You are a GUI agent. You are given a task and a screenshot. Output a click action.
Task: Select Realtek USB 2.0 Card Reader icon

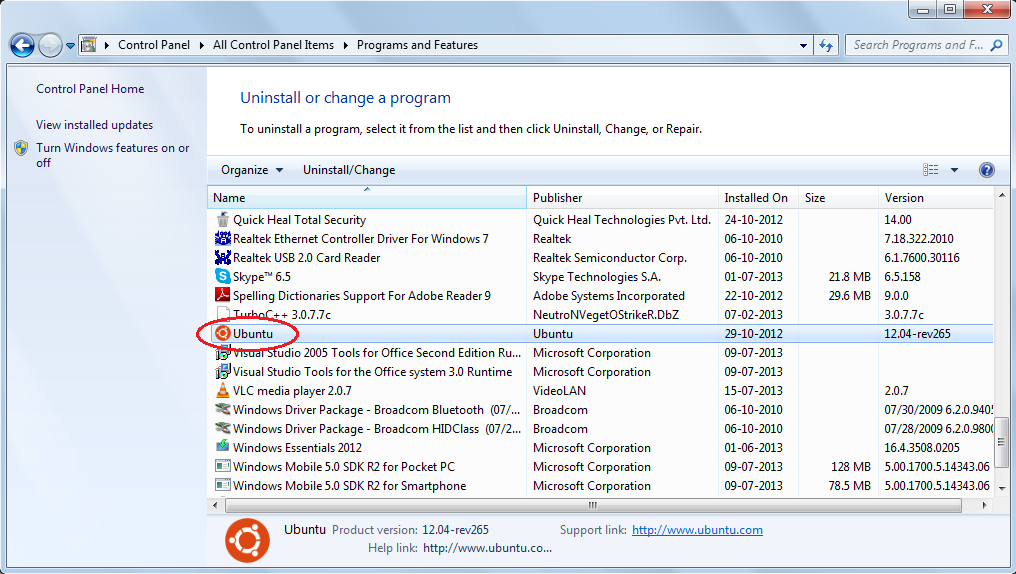coord(222,257)
